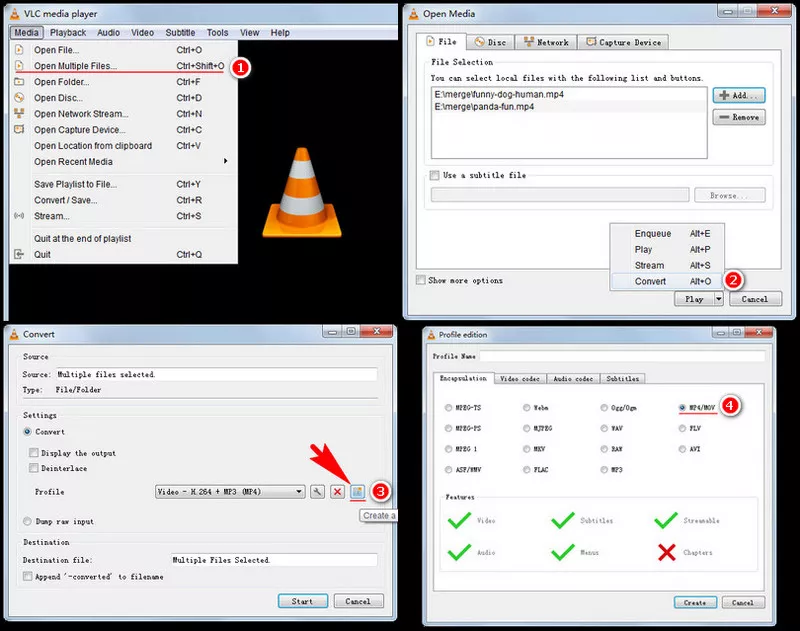Click the Open Capture Device icon in menu
Viewport: 800px width, 631px height.
pos(19,130)
